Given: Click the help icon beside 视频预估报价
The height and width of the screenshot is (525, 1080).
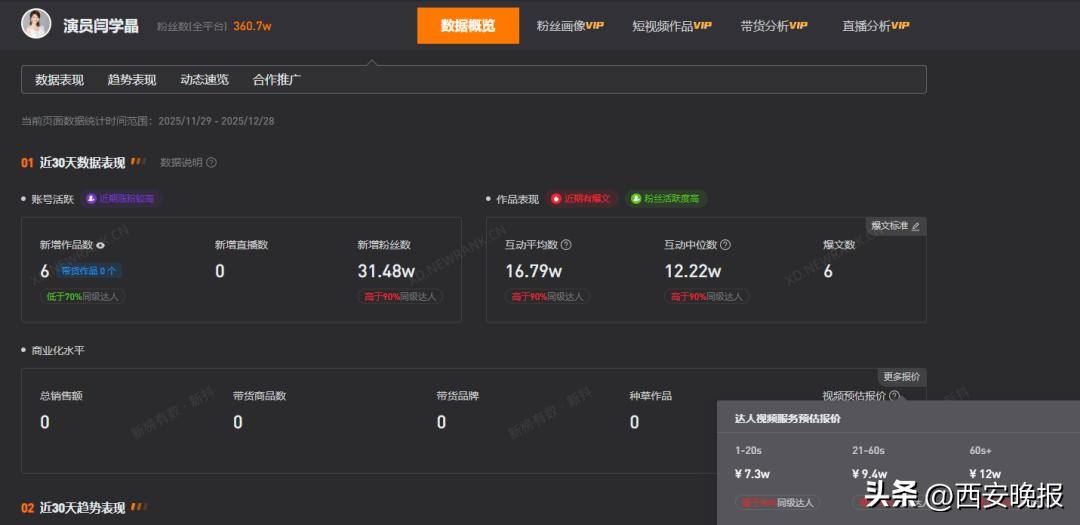Looking at the screenshot, I should tap(894, 396).
